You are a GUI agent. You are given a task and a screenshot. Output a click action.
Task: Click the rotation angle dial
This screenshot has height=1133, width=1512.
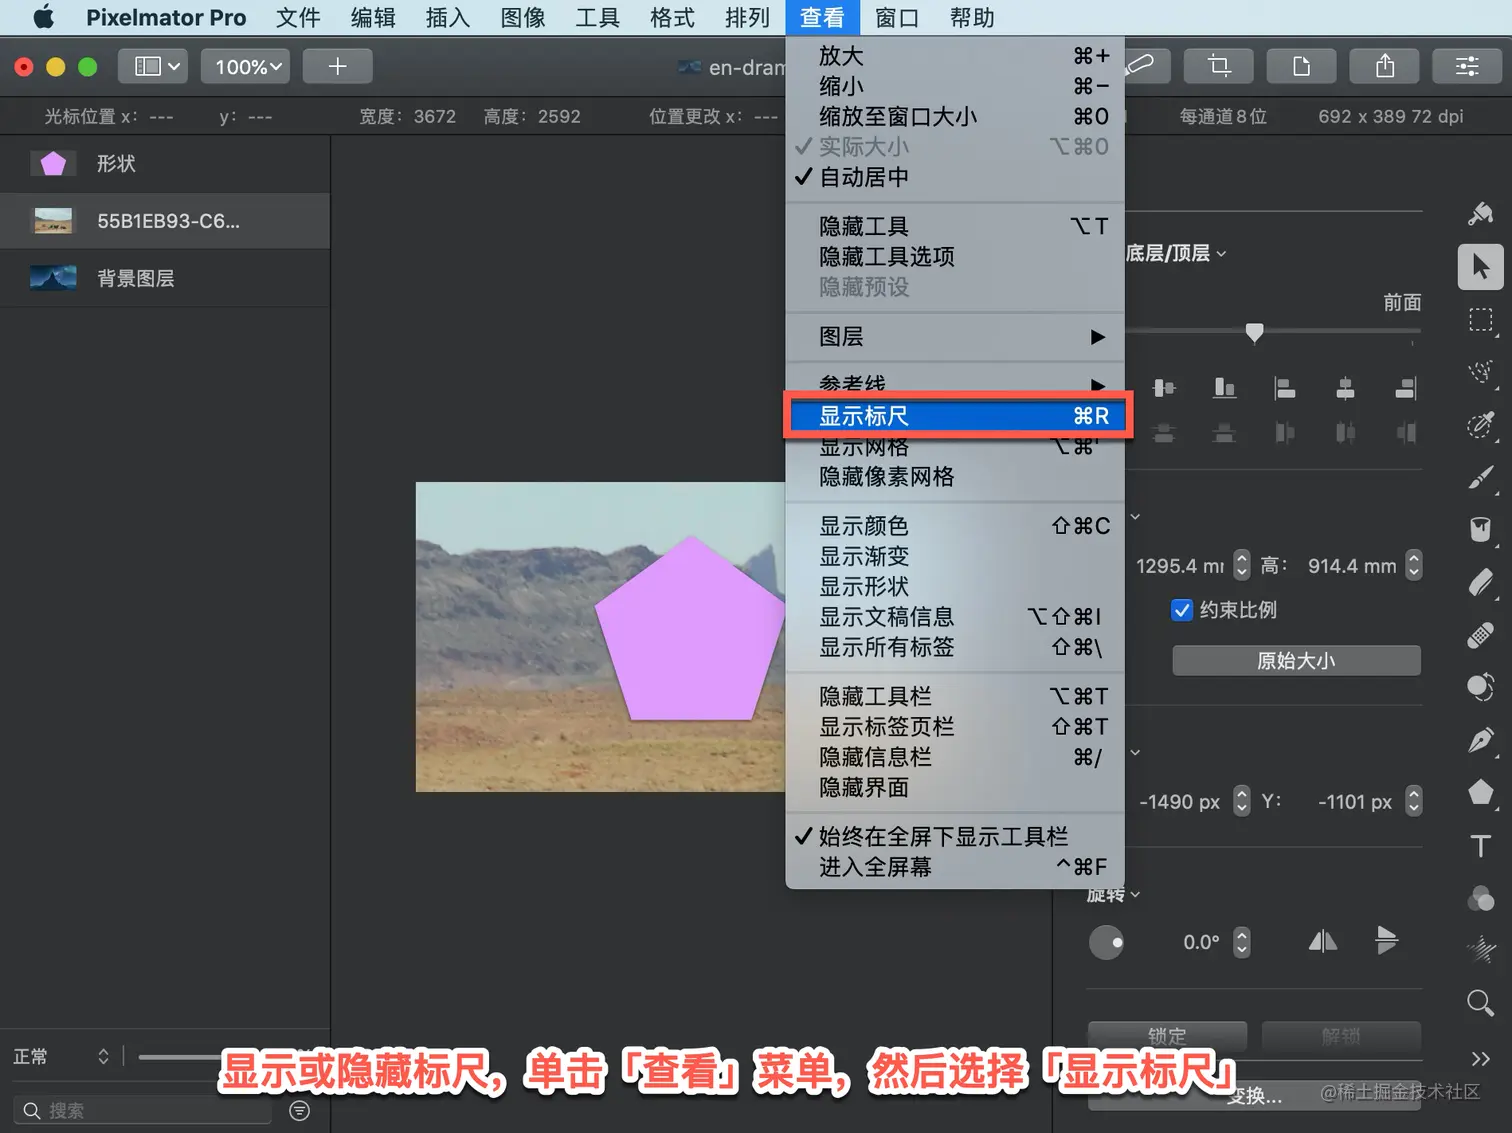[1106, 942]
